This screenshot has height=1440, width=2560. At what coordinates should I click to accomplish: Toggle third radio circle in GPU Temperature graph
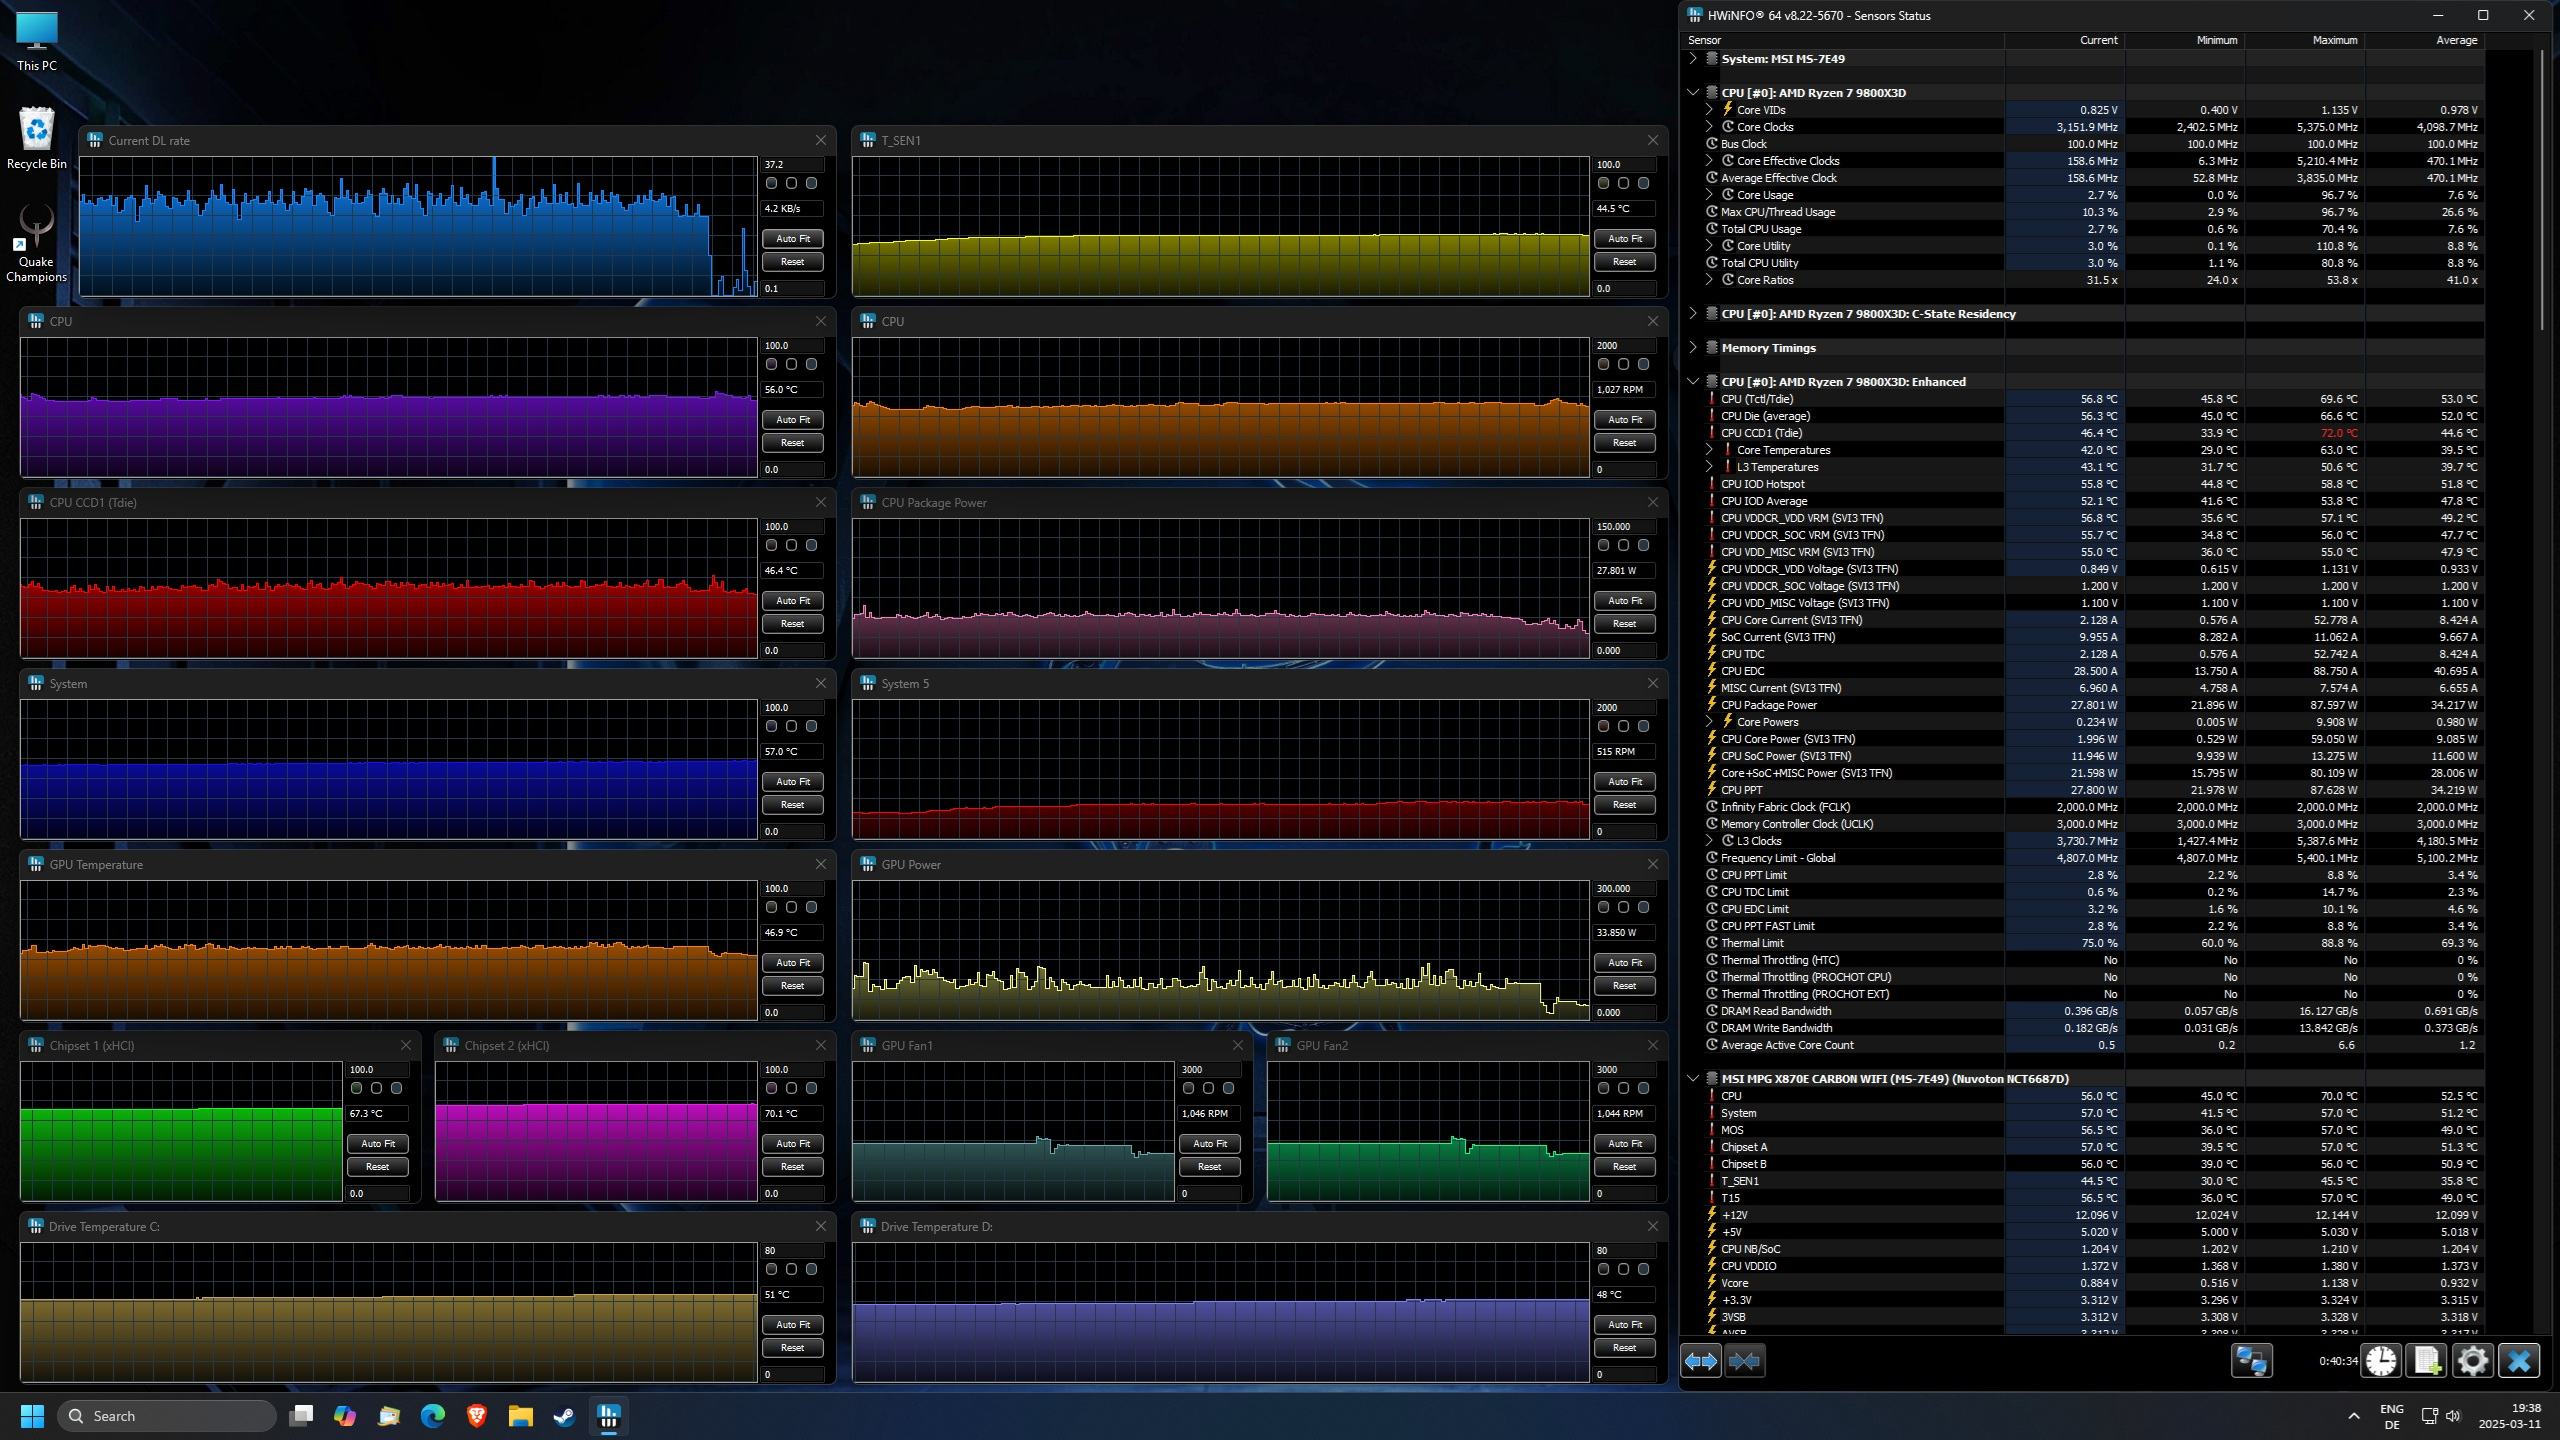point(811,907)
